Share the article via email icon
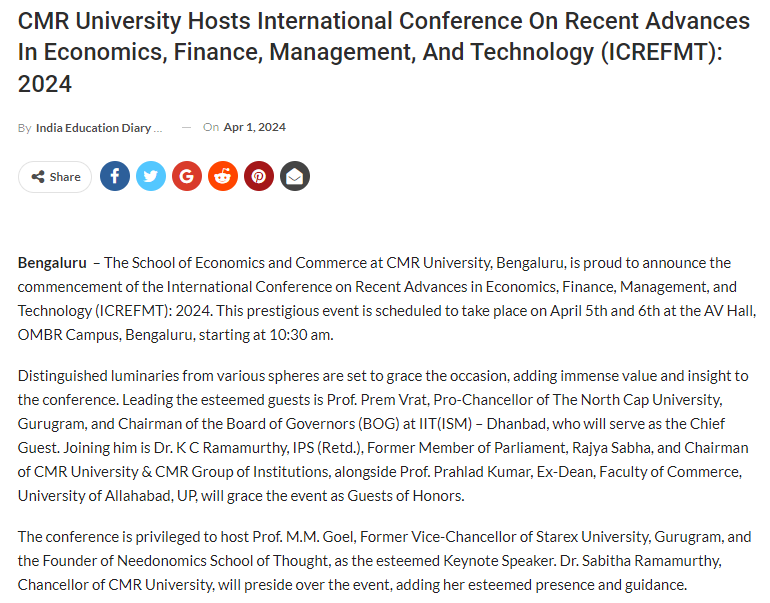Screen dimensions: 770x603 [x=295, y=177]
